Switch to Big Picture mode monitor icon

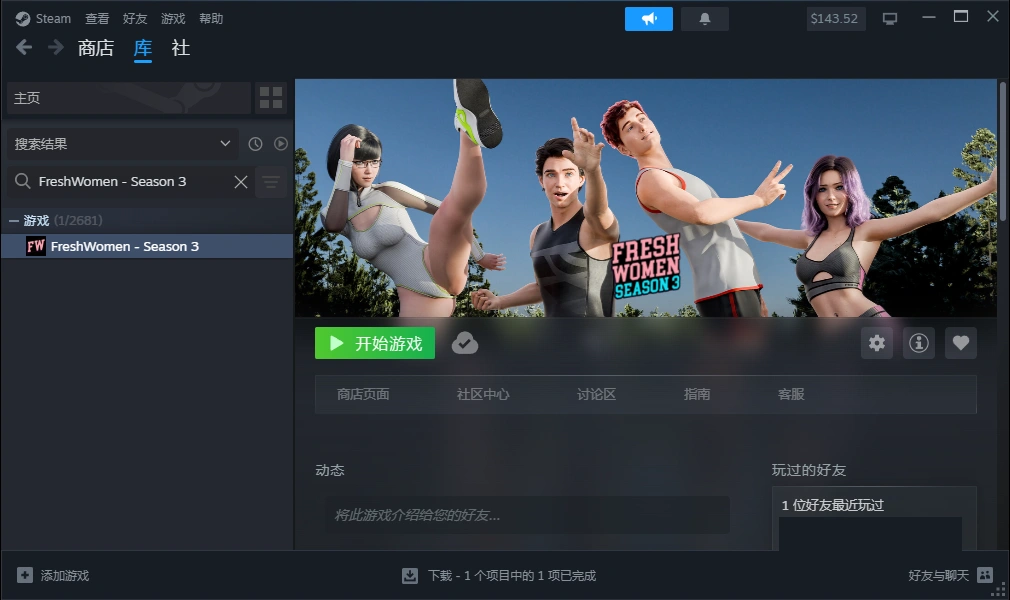click(x=890, y=19)
